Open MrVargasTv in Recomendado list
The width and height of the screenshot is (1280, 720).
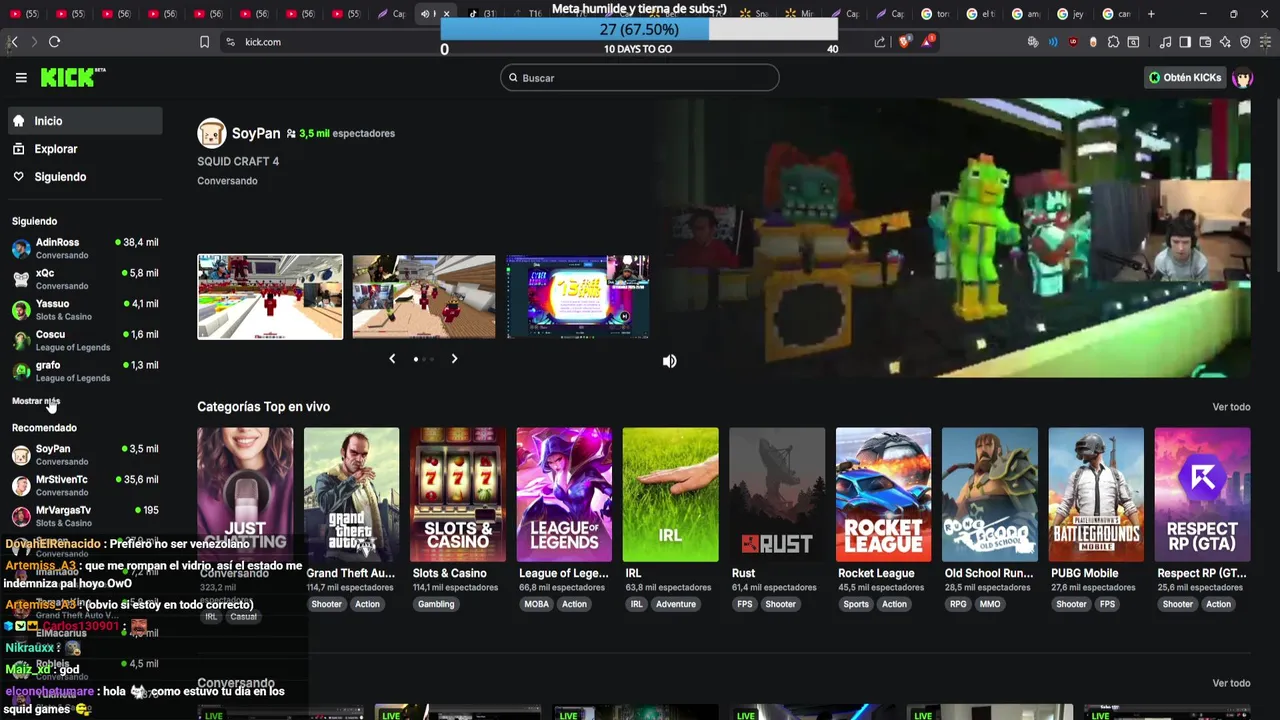pyautogui.click(x=85, y=516)
